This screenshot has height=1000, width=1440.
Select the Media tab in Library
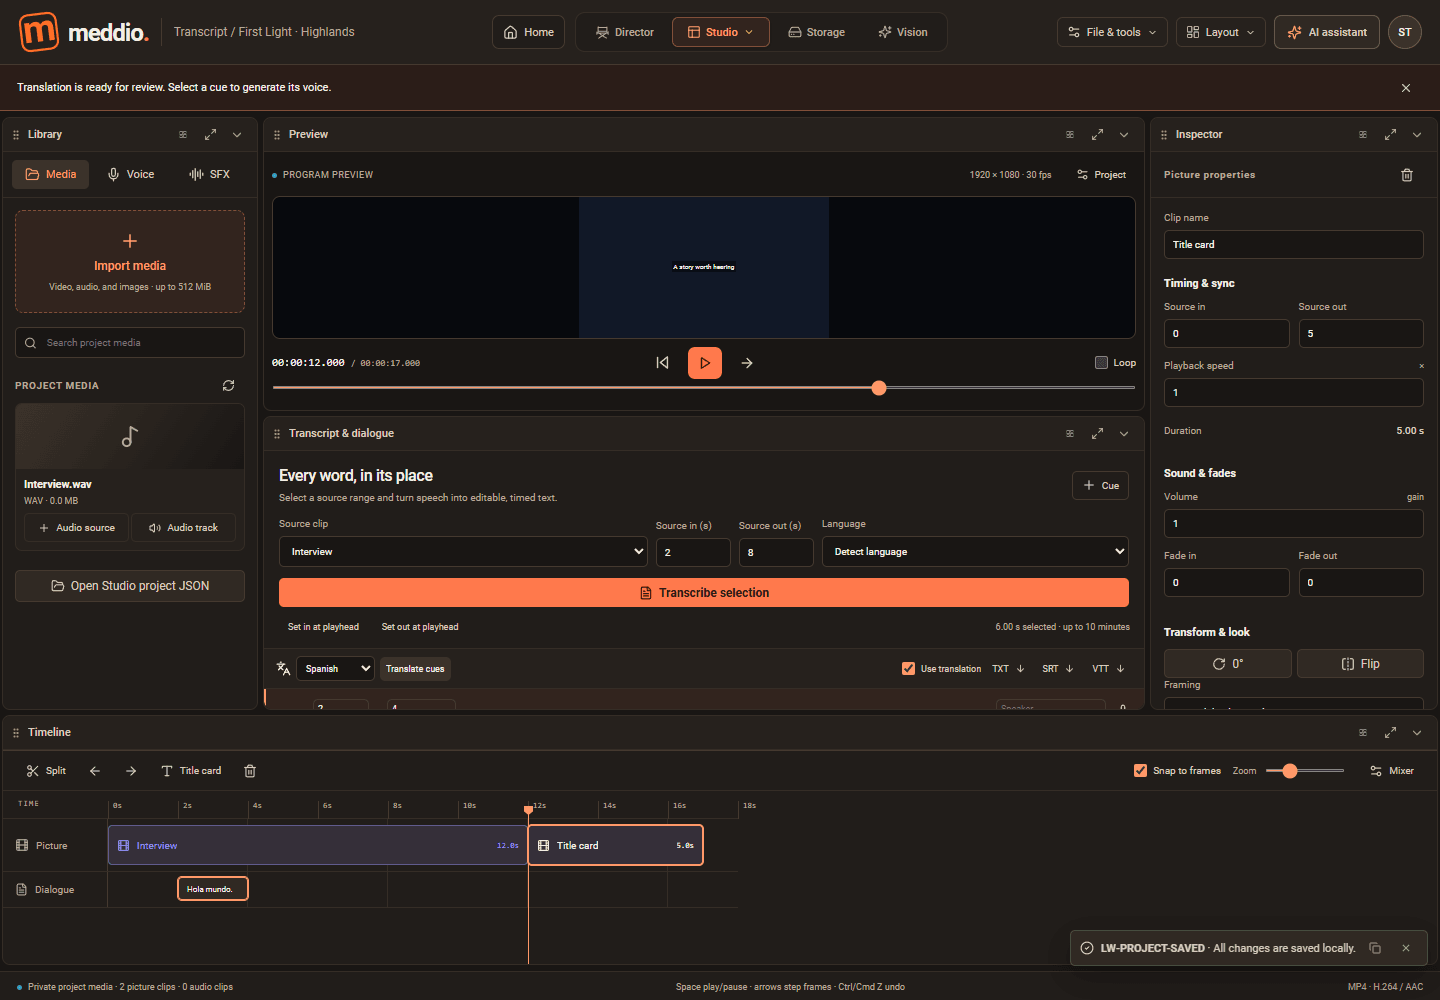(51, 174)
